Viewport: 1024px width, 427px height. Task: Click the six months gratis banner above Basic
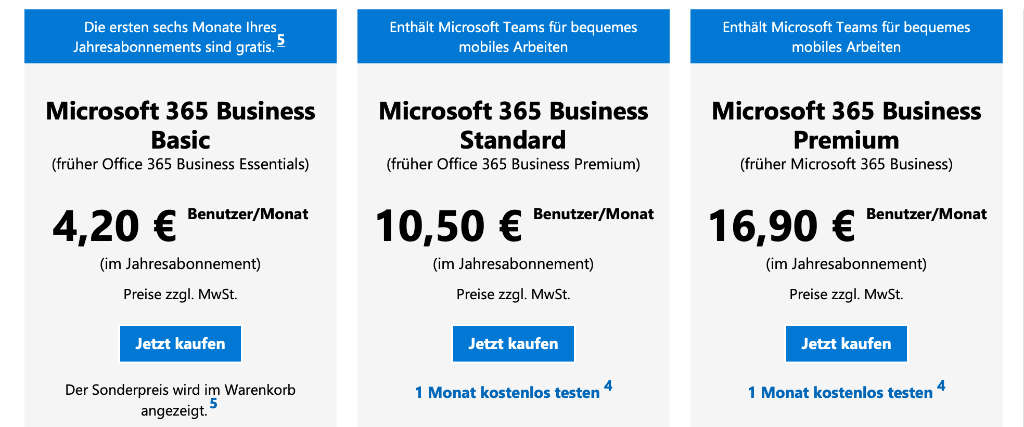click(x=180, y=37)
